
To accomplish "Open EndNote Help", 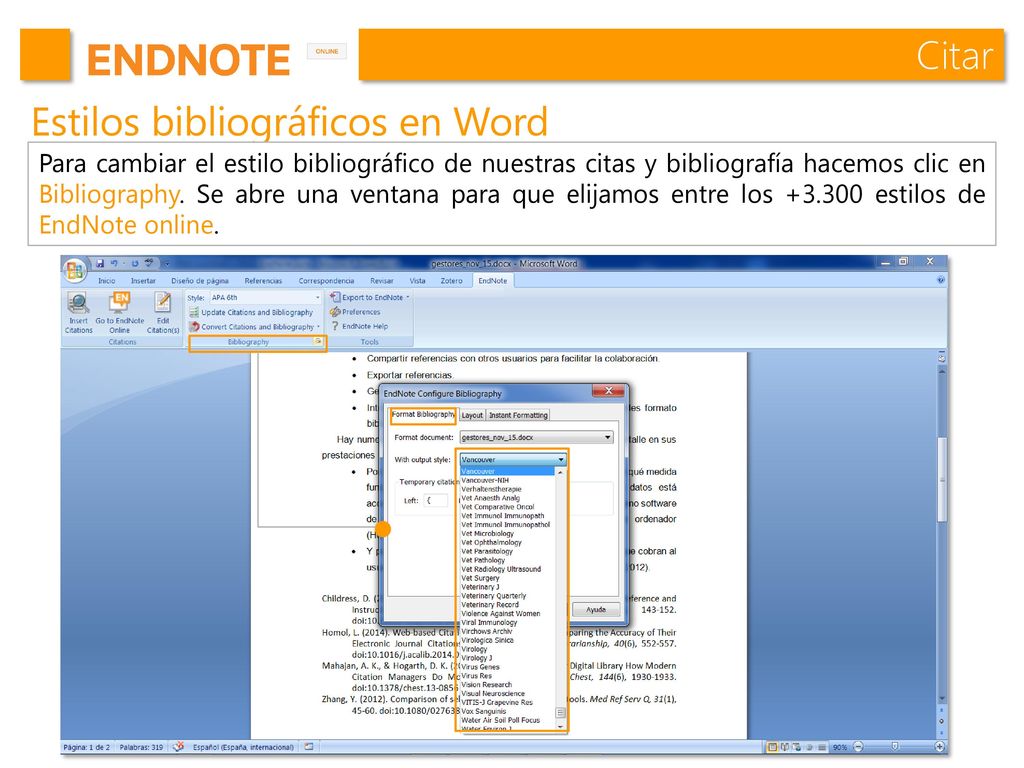I will [x=359, y=327].
